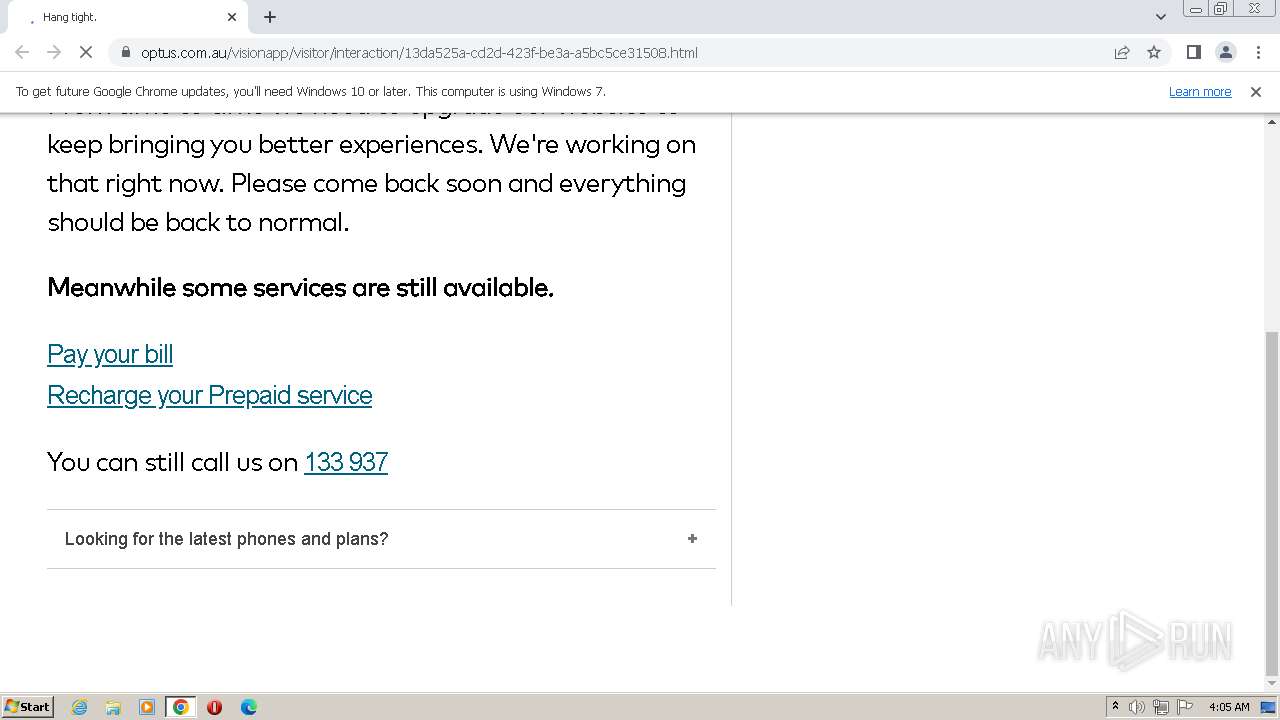
Task: Dismiss the Chrome update notification bar
Action: [x=1256, y=91]
